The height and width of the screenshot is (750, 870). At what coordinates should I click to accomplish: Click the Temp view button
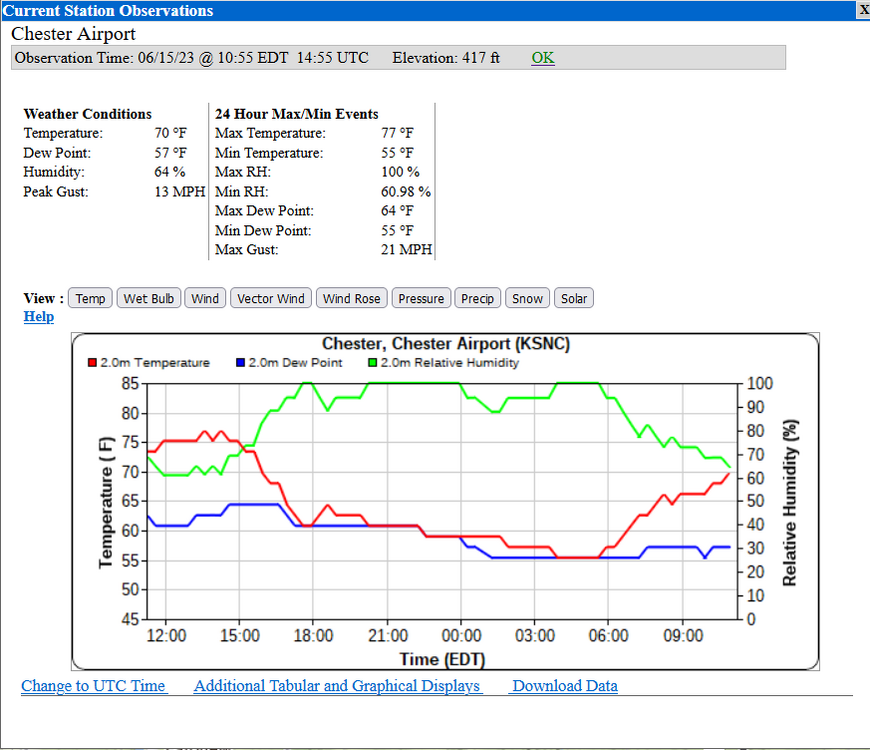(90, 298)
